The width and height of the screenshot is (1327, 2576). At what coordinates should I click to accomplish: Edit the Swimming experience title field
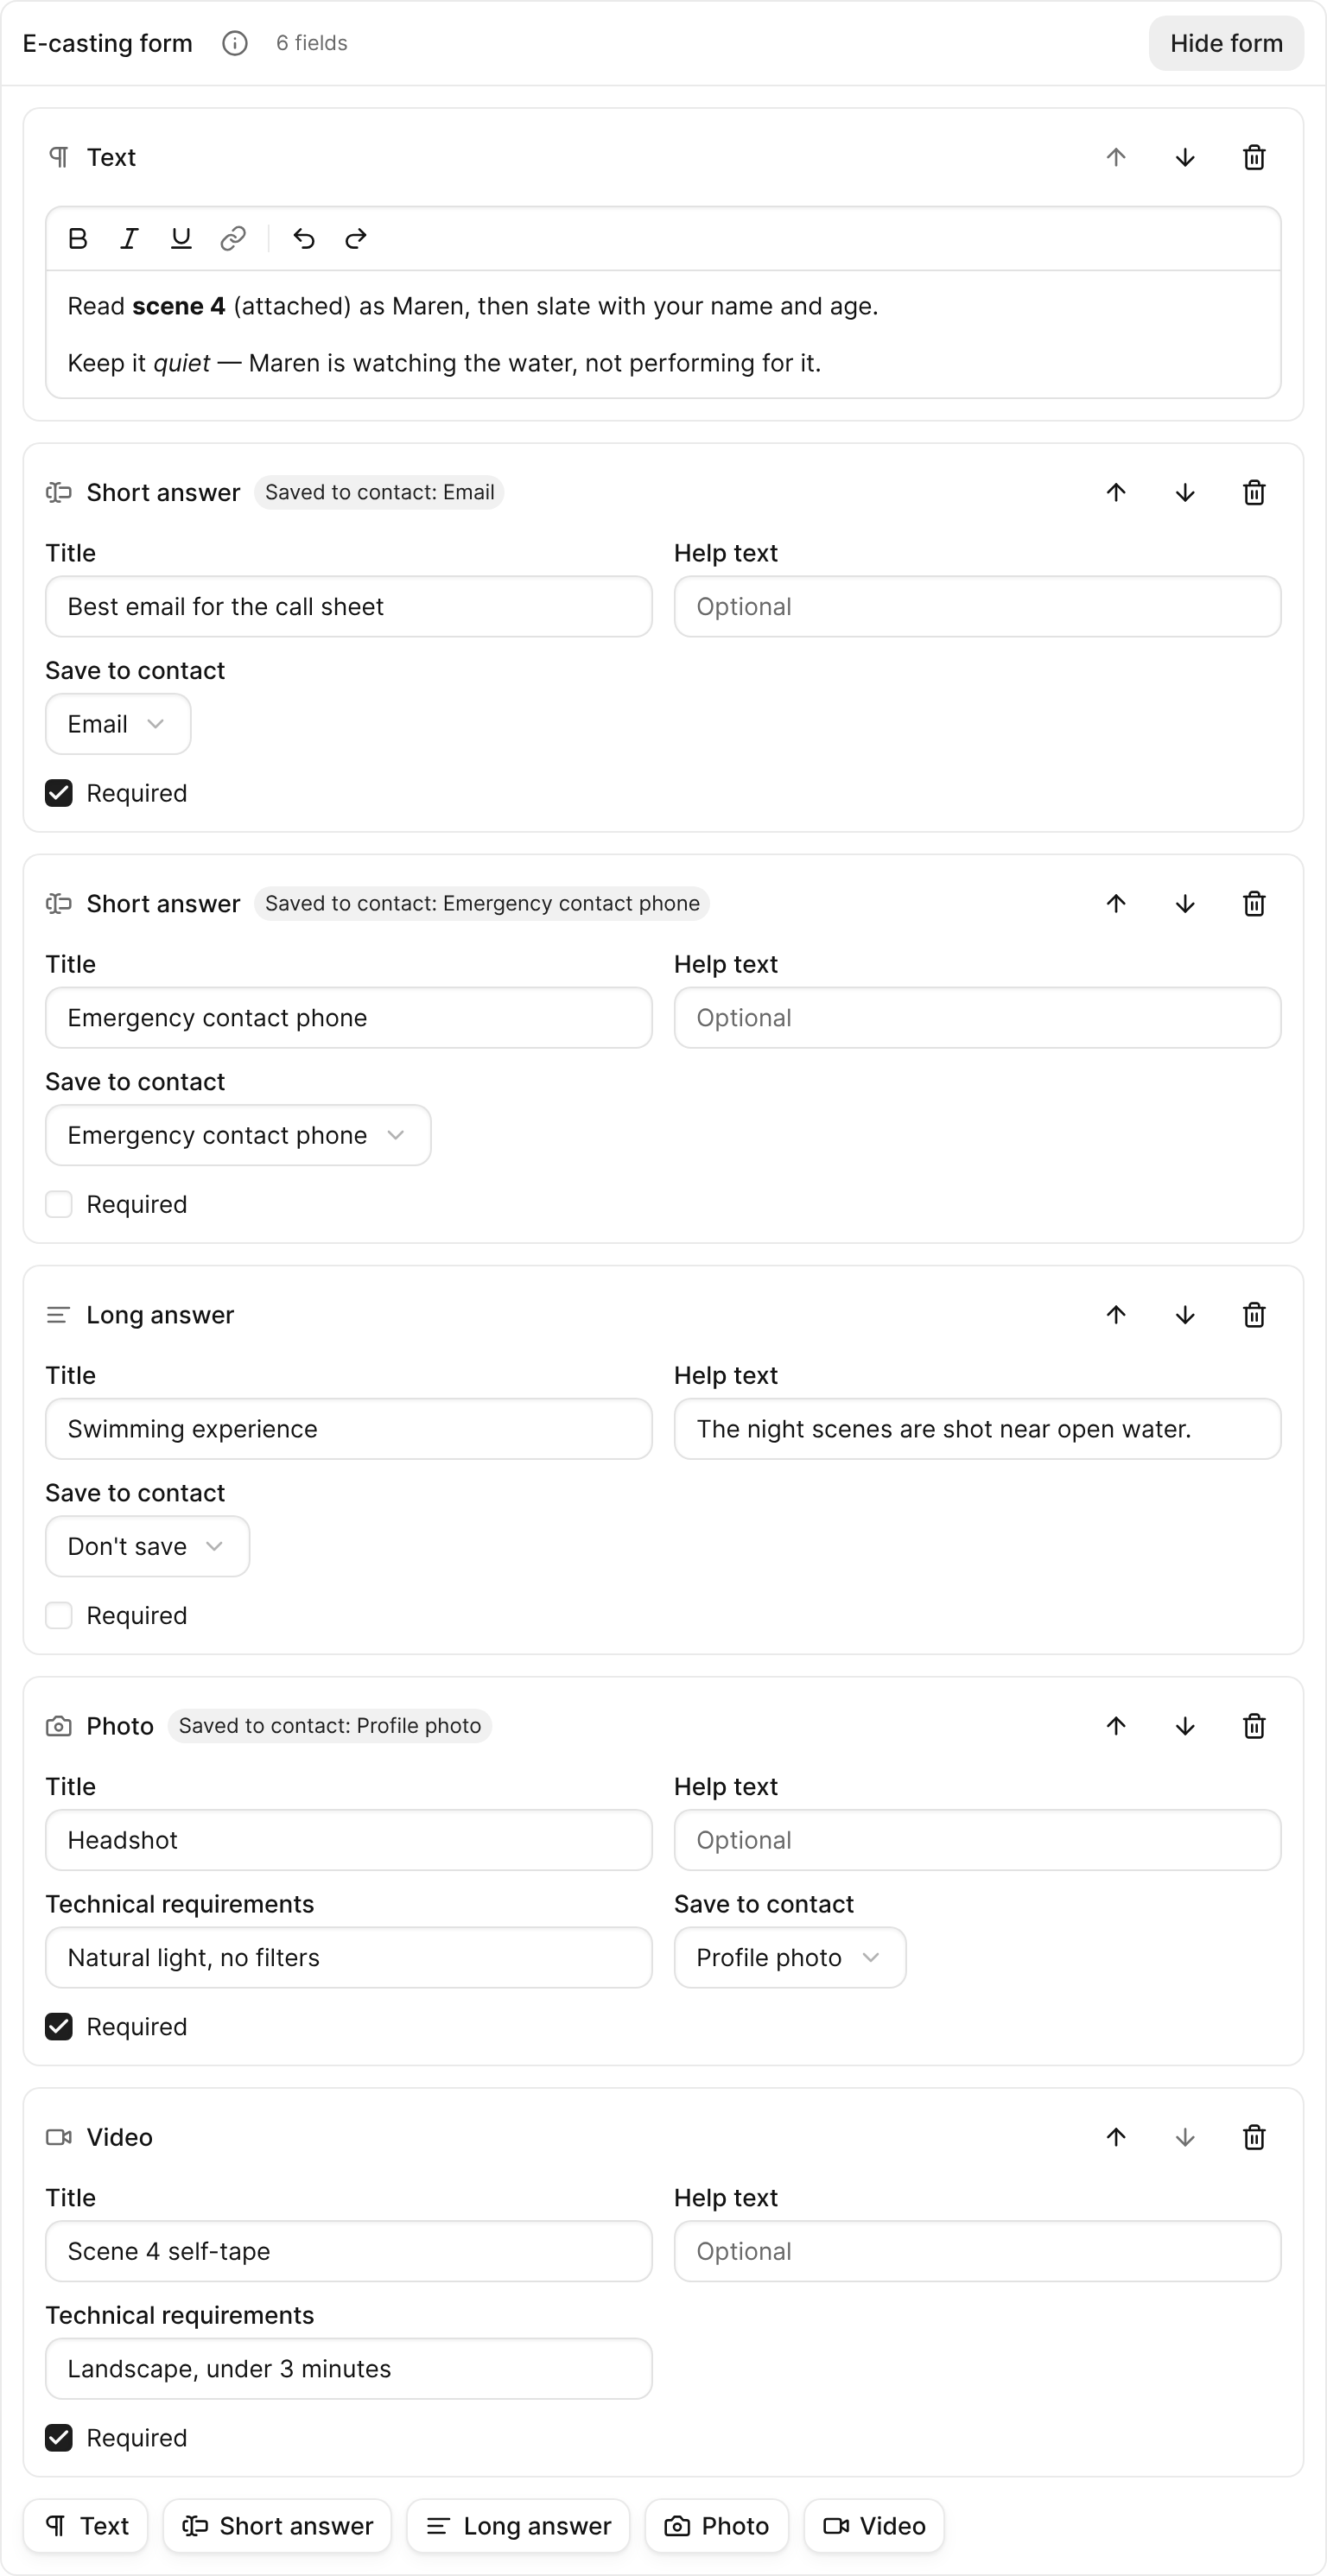click(349, 1428)
